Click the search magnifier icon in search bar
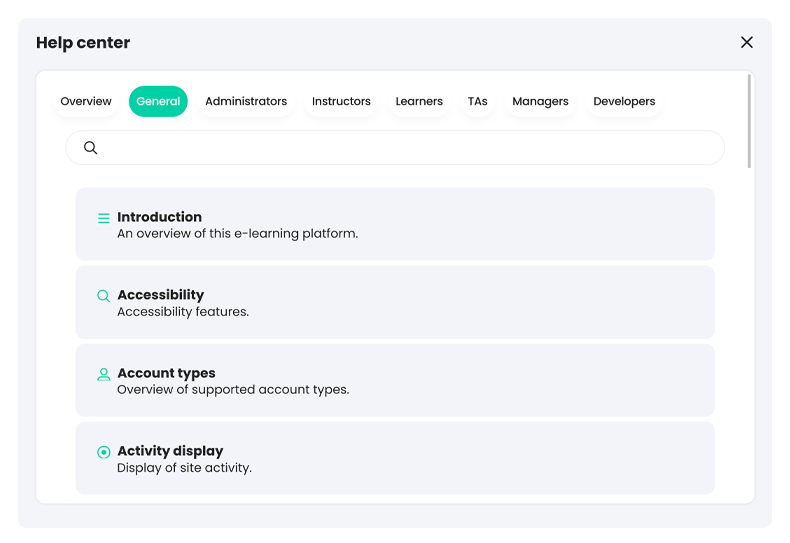The width and height of the screenshot is (790, 543). coord(91,148)
